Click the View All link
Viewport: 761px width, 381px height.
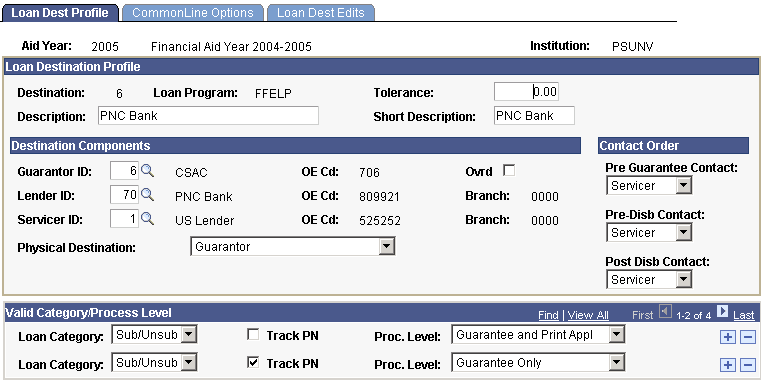point(588,315)
